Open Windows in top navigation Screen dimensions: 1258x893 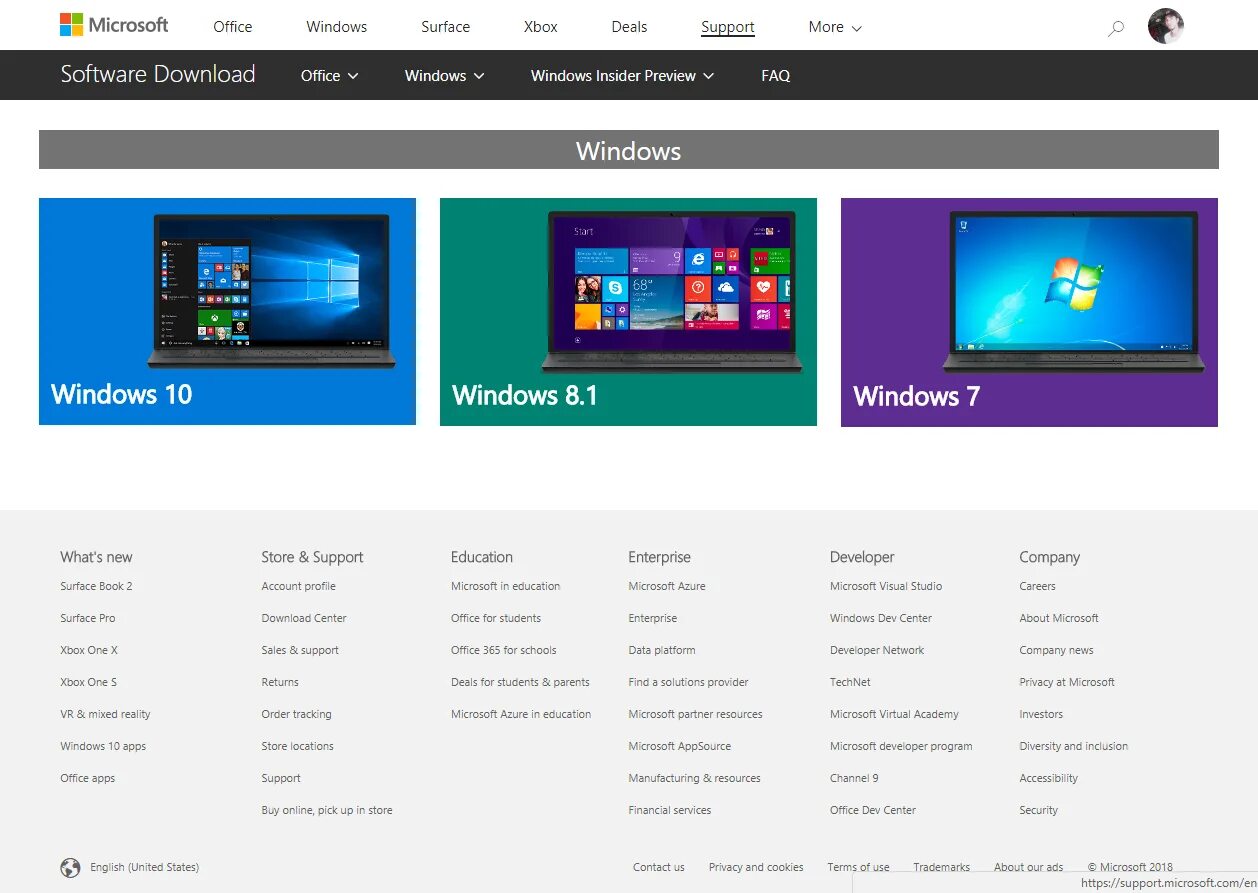337,27
